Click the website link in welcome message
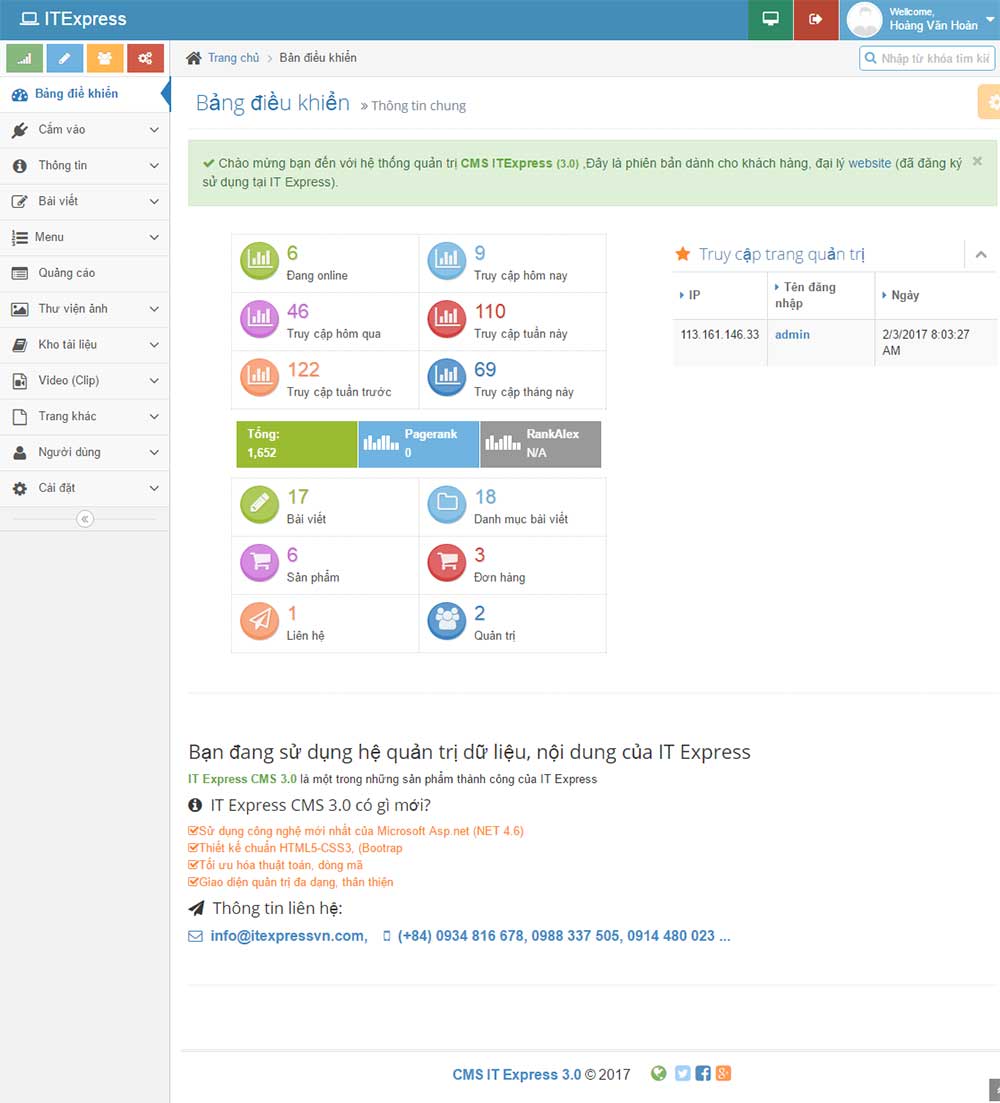1000x1103 pixels. point(869,163)
